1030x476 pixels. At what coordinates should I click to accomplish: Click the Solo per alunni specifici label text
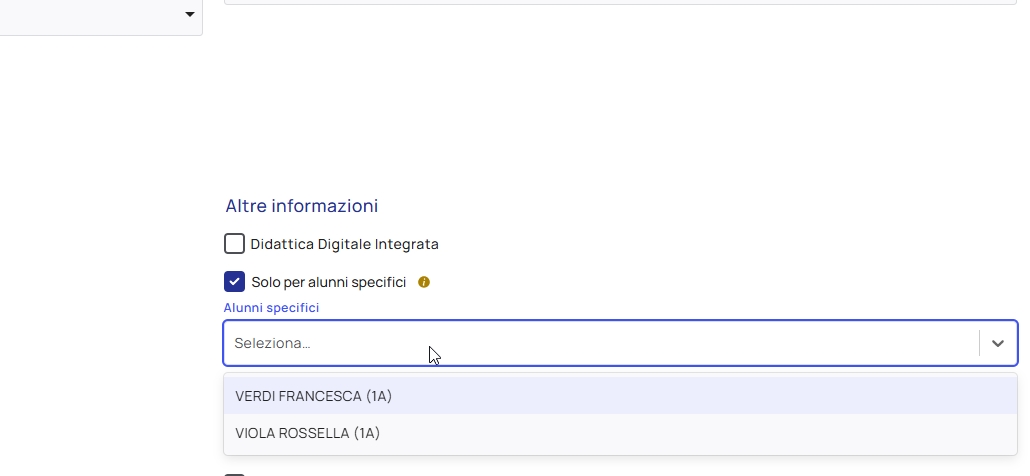[328, 282]
